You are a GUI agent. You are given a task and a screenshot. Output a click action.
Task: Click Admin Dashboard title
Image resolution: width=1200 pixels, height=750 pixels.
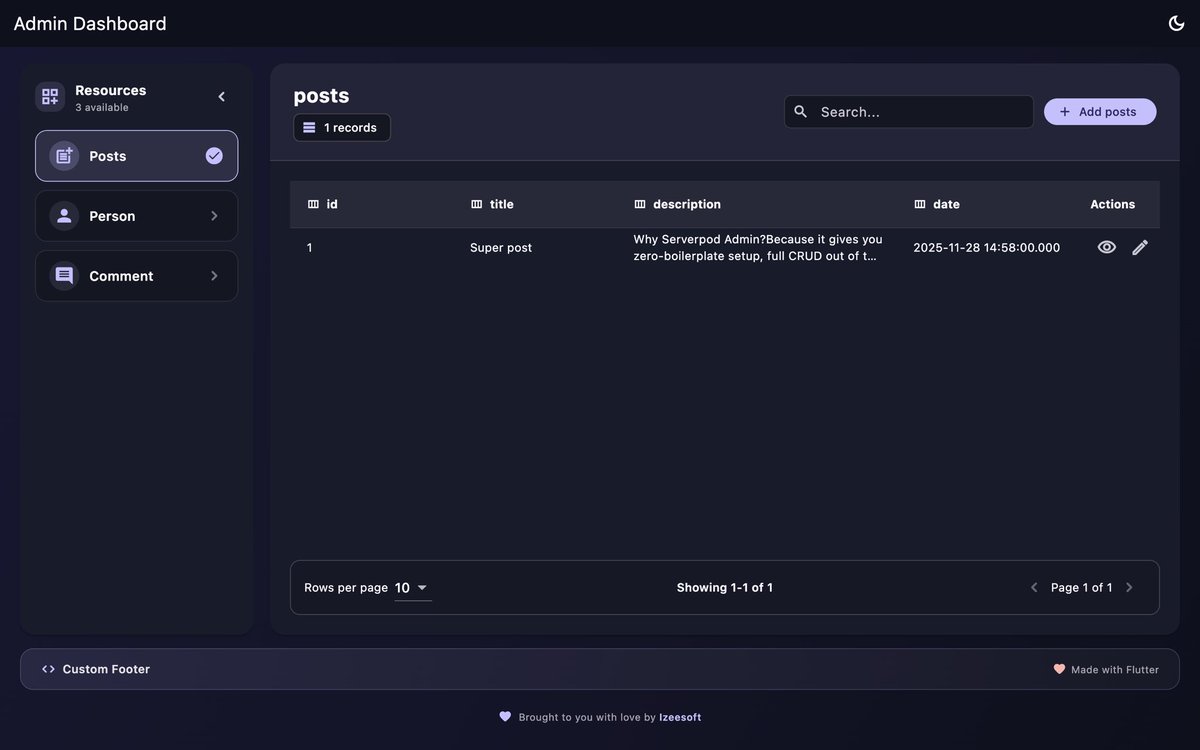tap(90, 23)
